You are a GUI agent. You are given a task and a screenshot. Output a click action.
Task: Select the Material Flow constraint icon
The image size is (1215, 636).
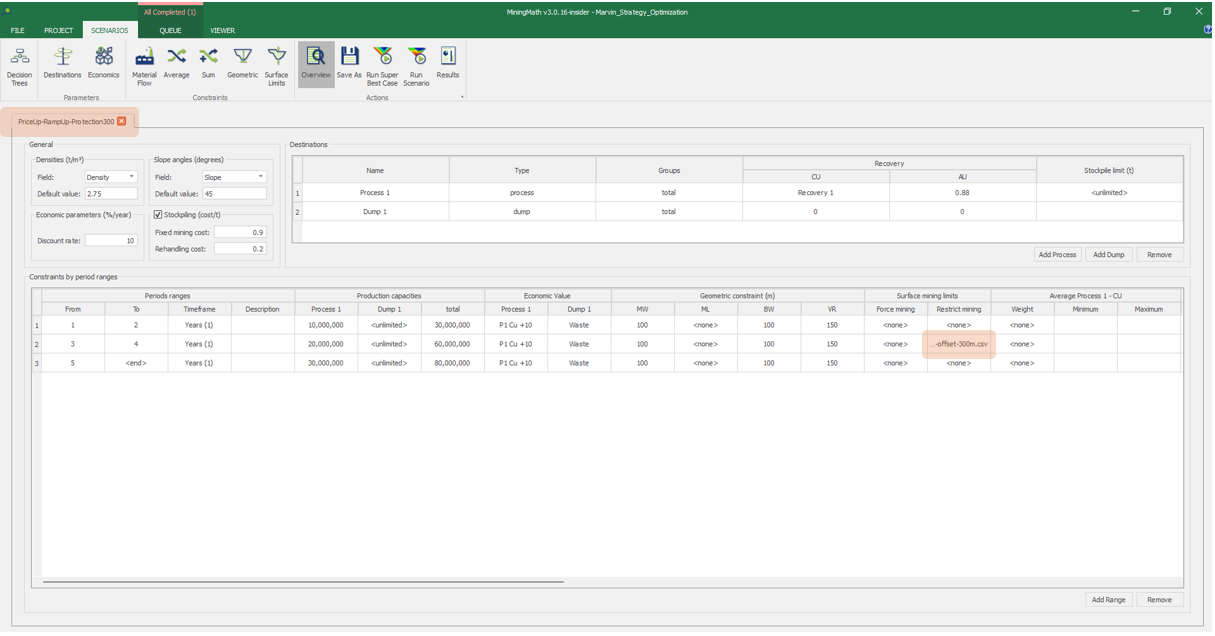point(144,64)
